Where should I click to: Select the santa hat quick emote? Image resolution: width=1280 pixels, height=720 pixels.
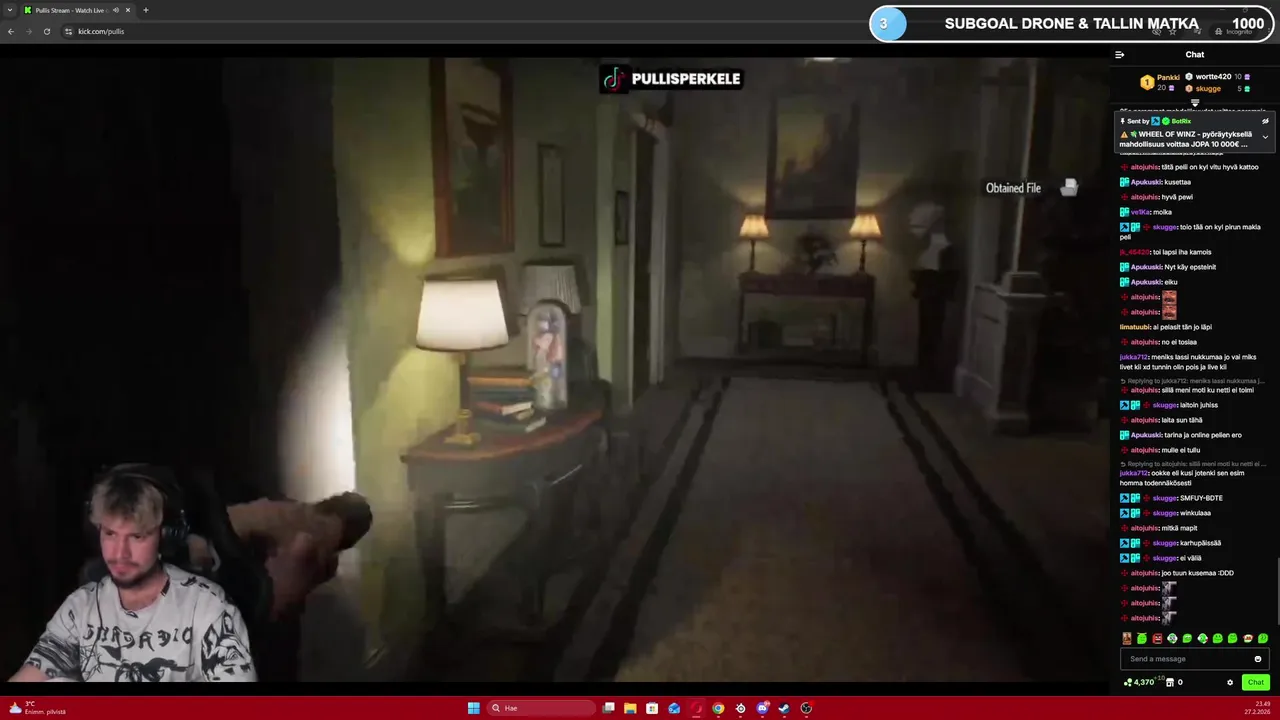click(x=1248, y=638)
